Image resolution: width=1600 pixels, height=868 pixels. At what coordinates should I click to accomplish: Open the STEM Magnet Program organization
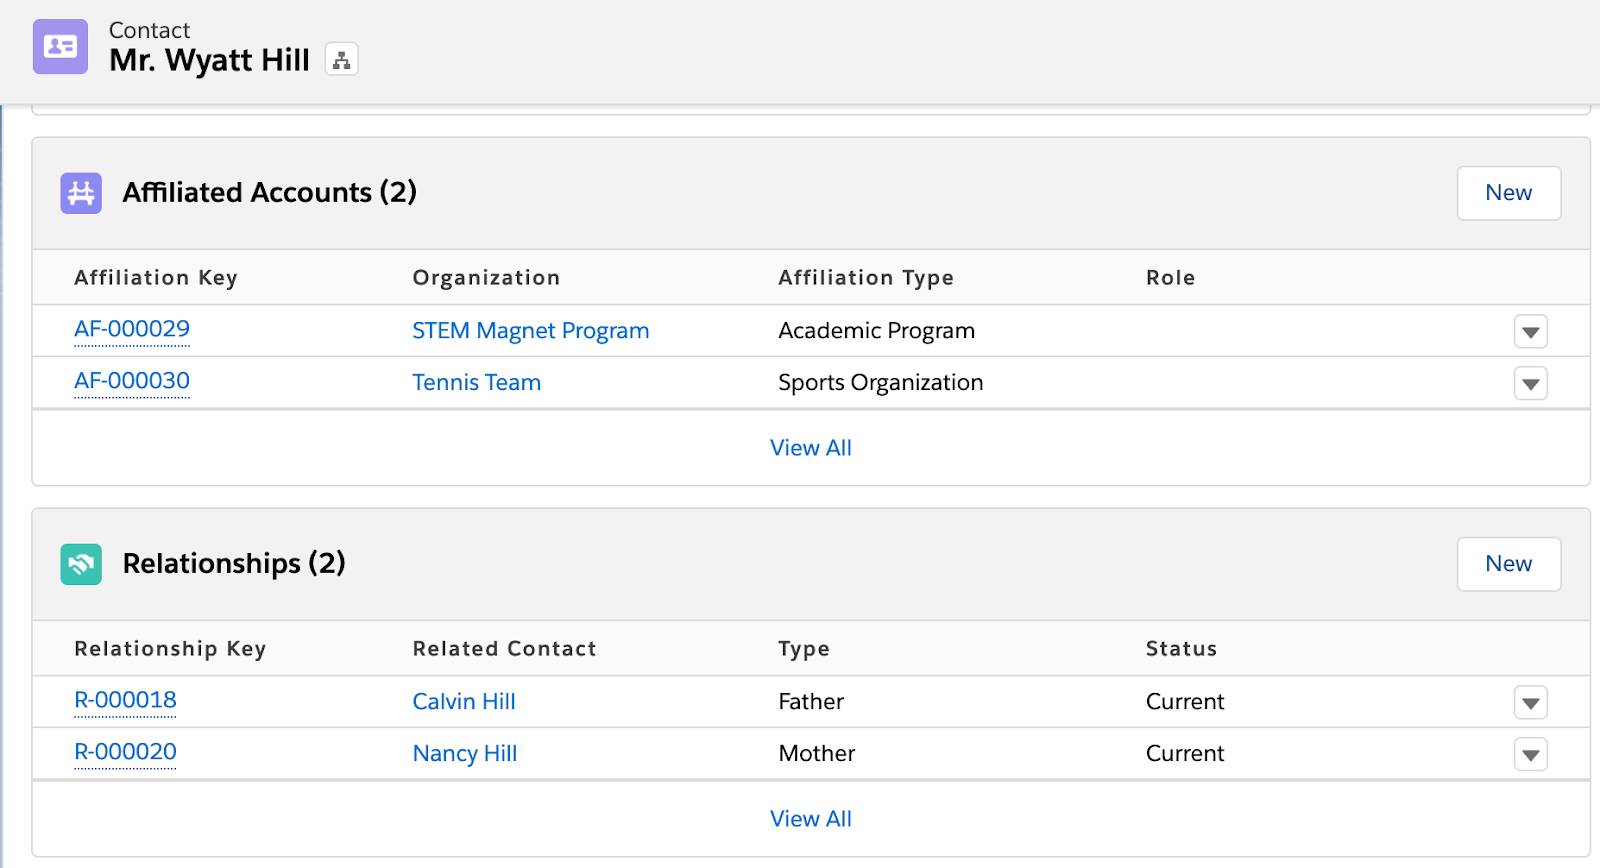coord(530,331)
